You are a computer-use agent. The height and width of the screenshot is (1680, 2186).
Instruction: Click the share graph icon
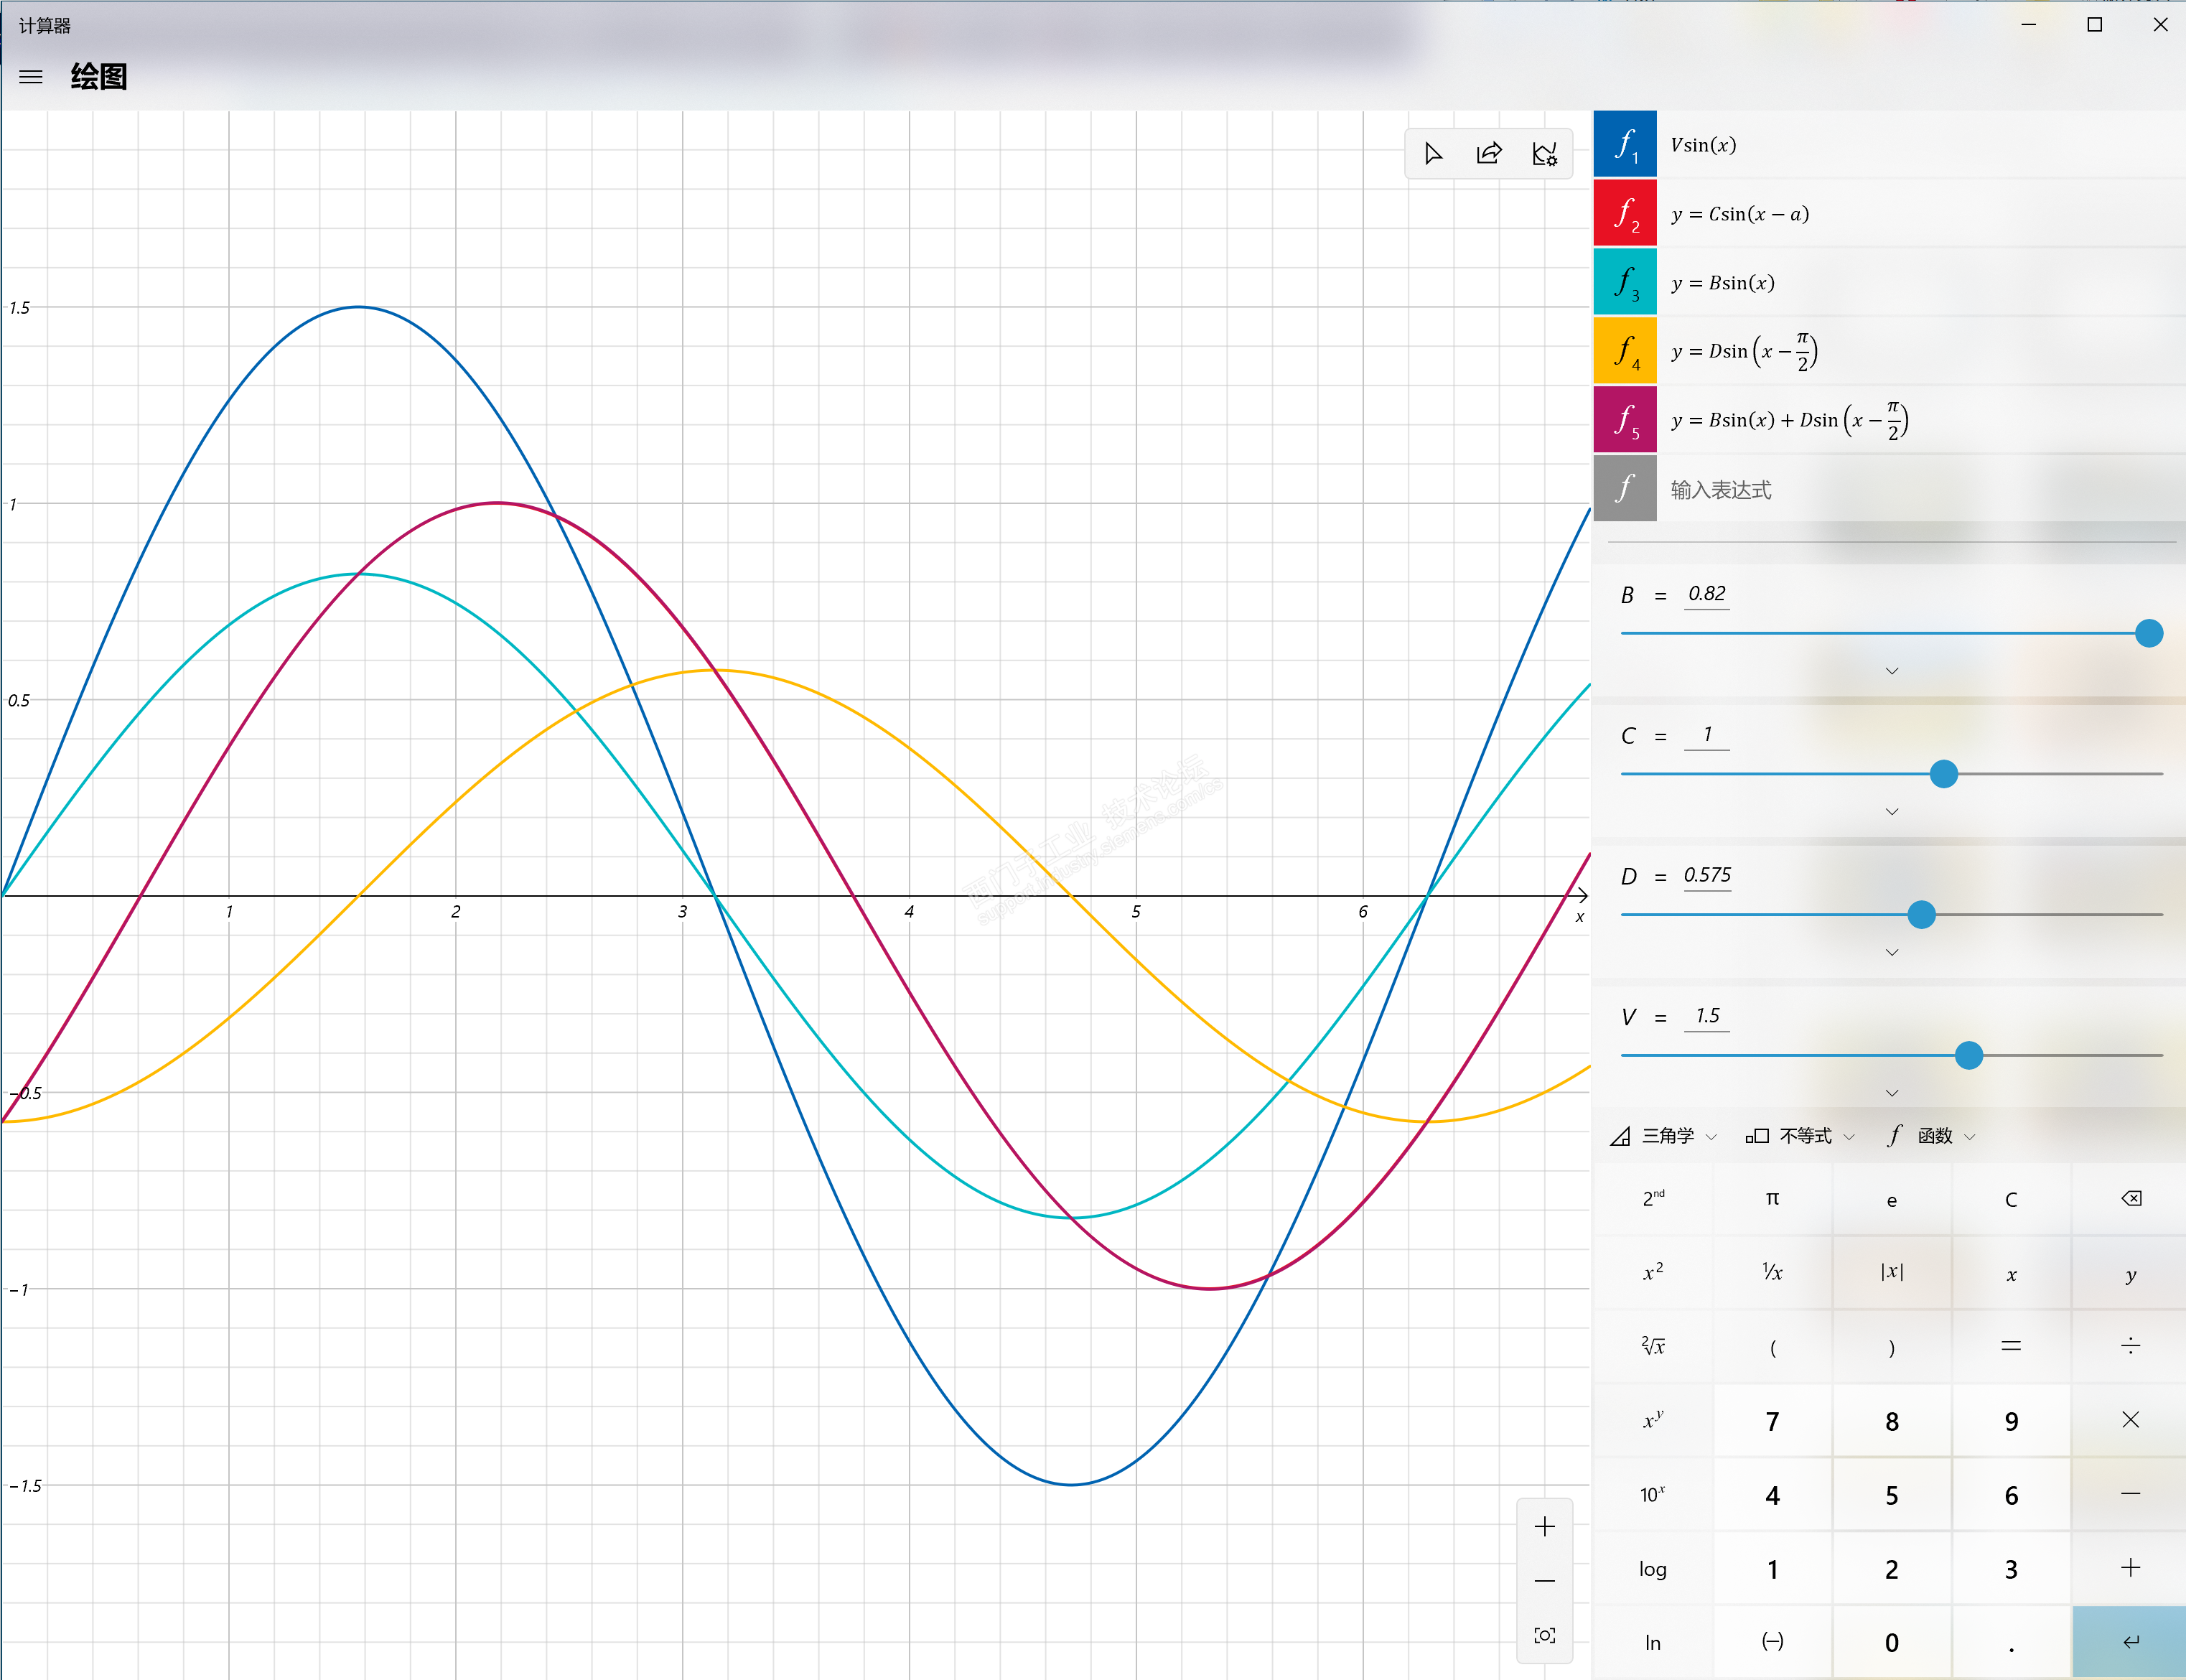click(1489, 154)
